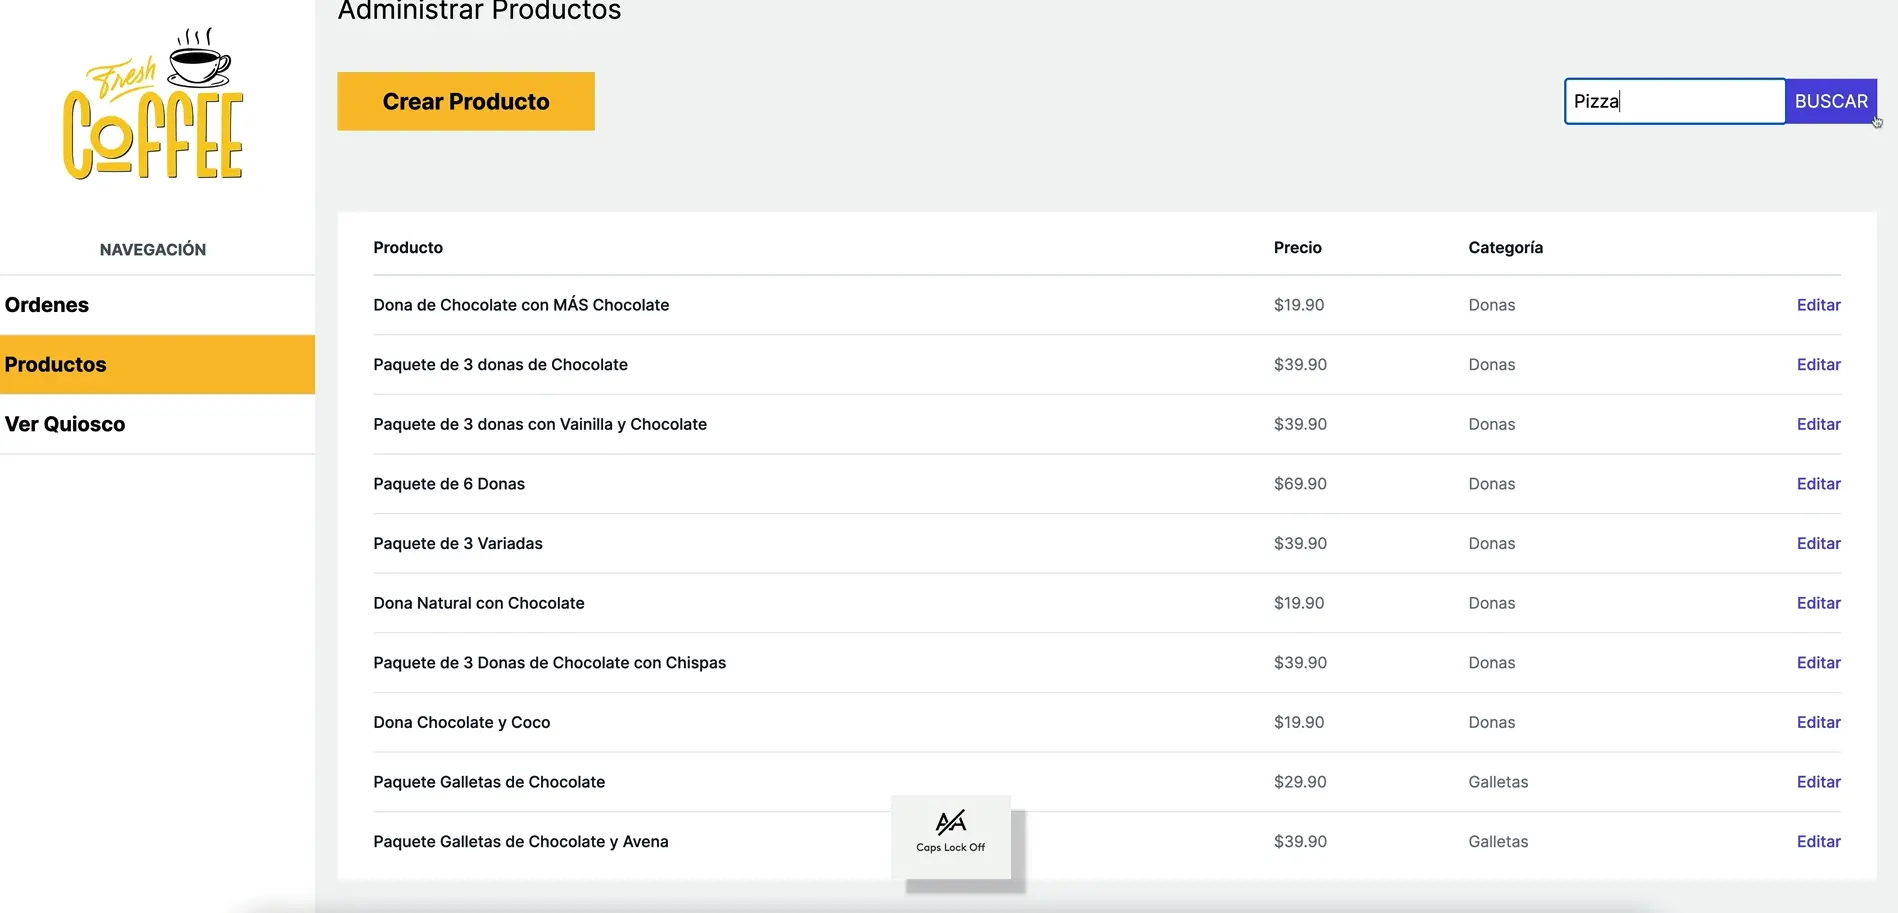The width and height of the screenshot is (1898, 913).
Task: Click the Fresh Coffee logo
Action: point(153,106)
